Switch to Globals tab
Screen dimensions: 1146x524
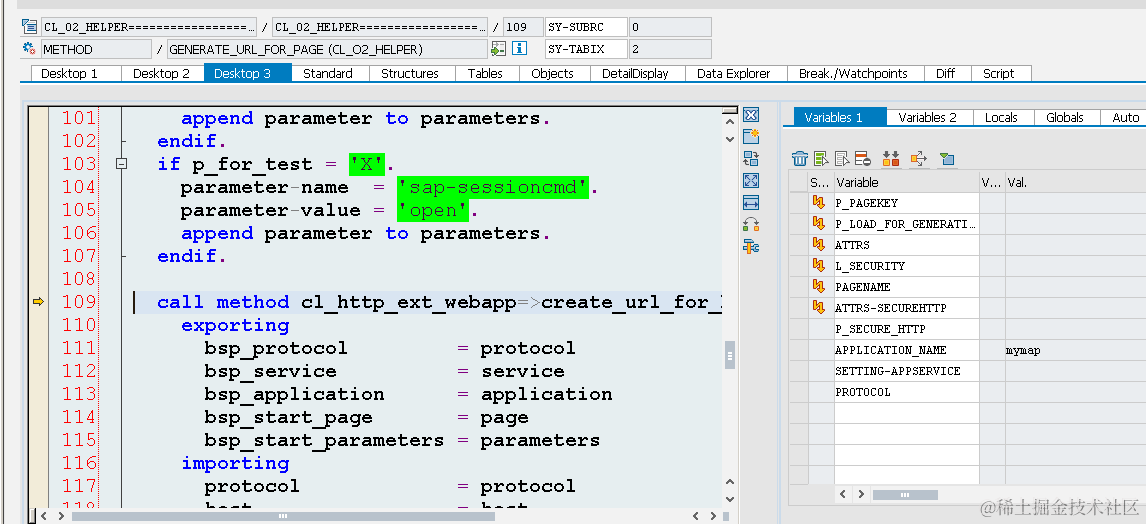pos(1064,117)
